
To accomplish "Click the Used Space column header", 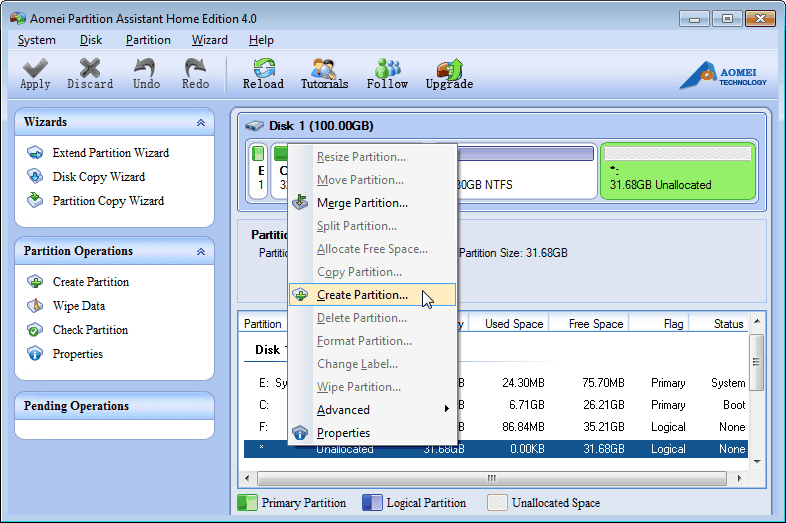I will coord(509,324).
